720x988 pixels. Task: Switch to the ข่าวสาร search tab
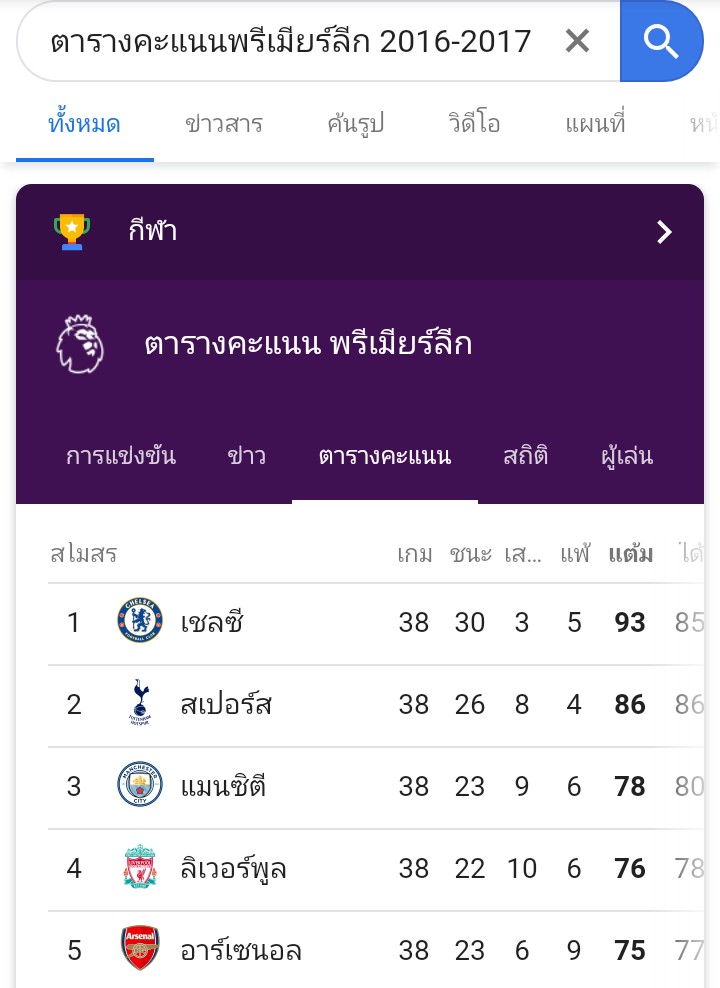tap(224, 124)
